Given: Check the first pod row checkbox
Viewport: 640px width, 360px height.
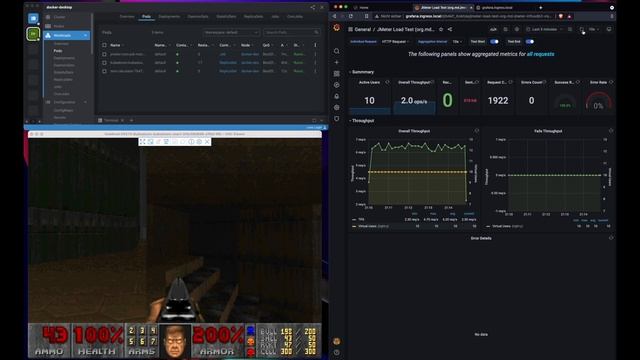Looking at the screenshot, I should [x=104, y=54].
